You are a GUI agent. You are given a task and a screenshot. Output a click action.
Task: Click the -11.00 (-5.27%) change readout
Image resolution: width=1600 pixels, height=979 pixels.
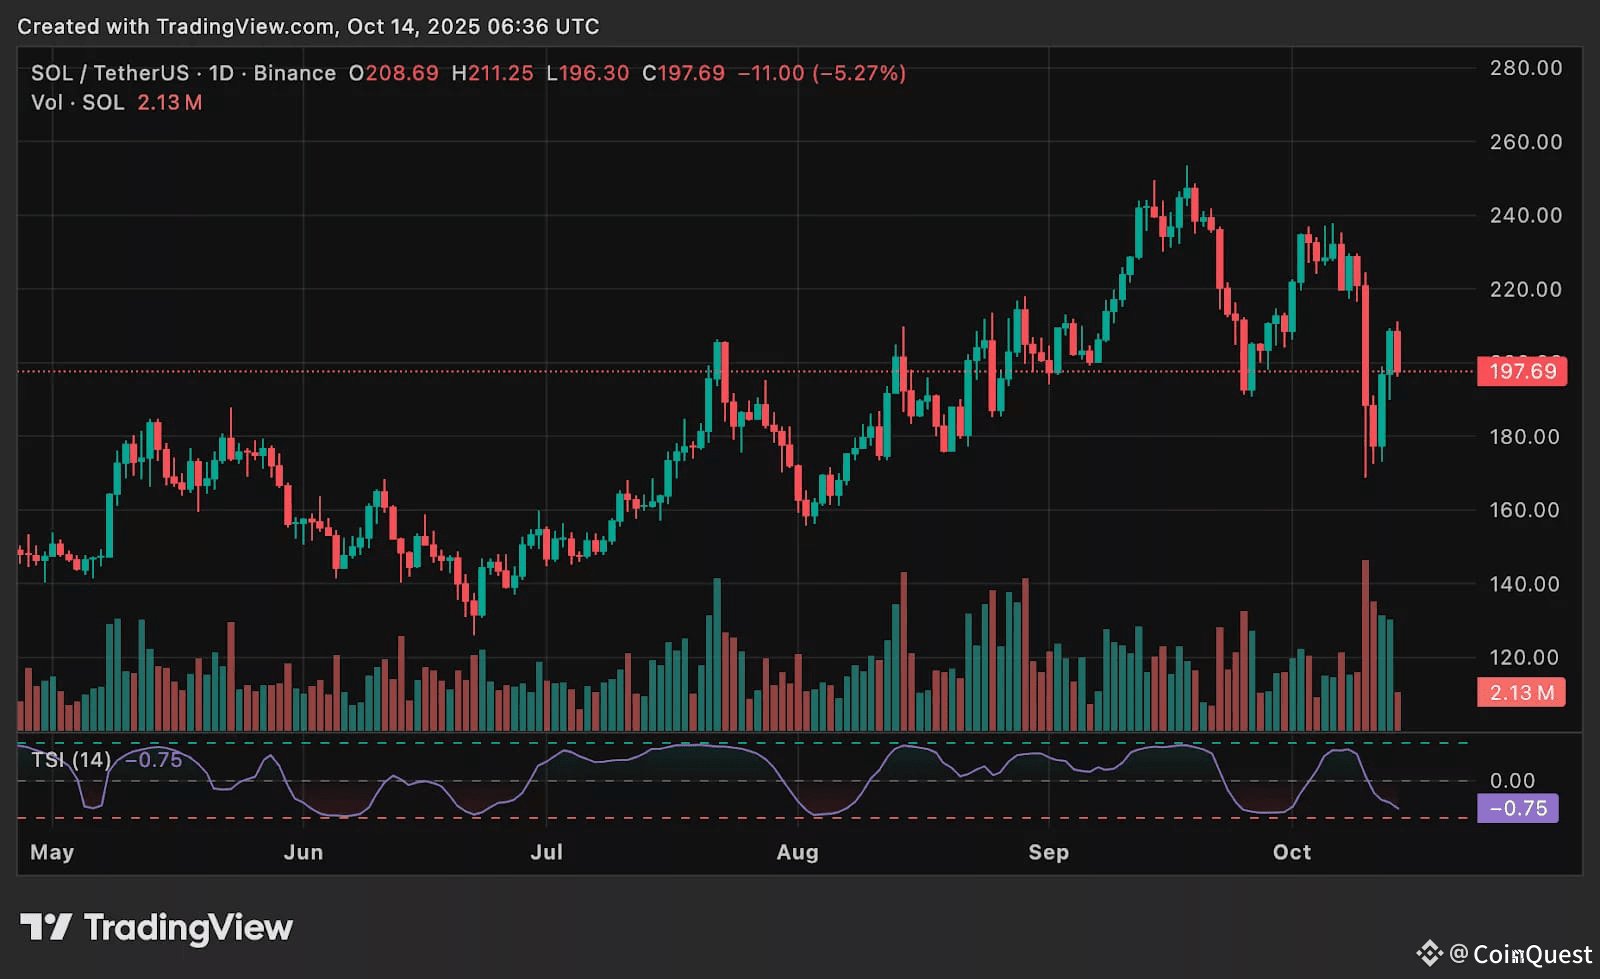click(x=821, y=73)
